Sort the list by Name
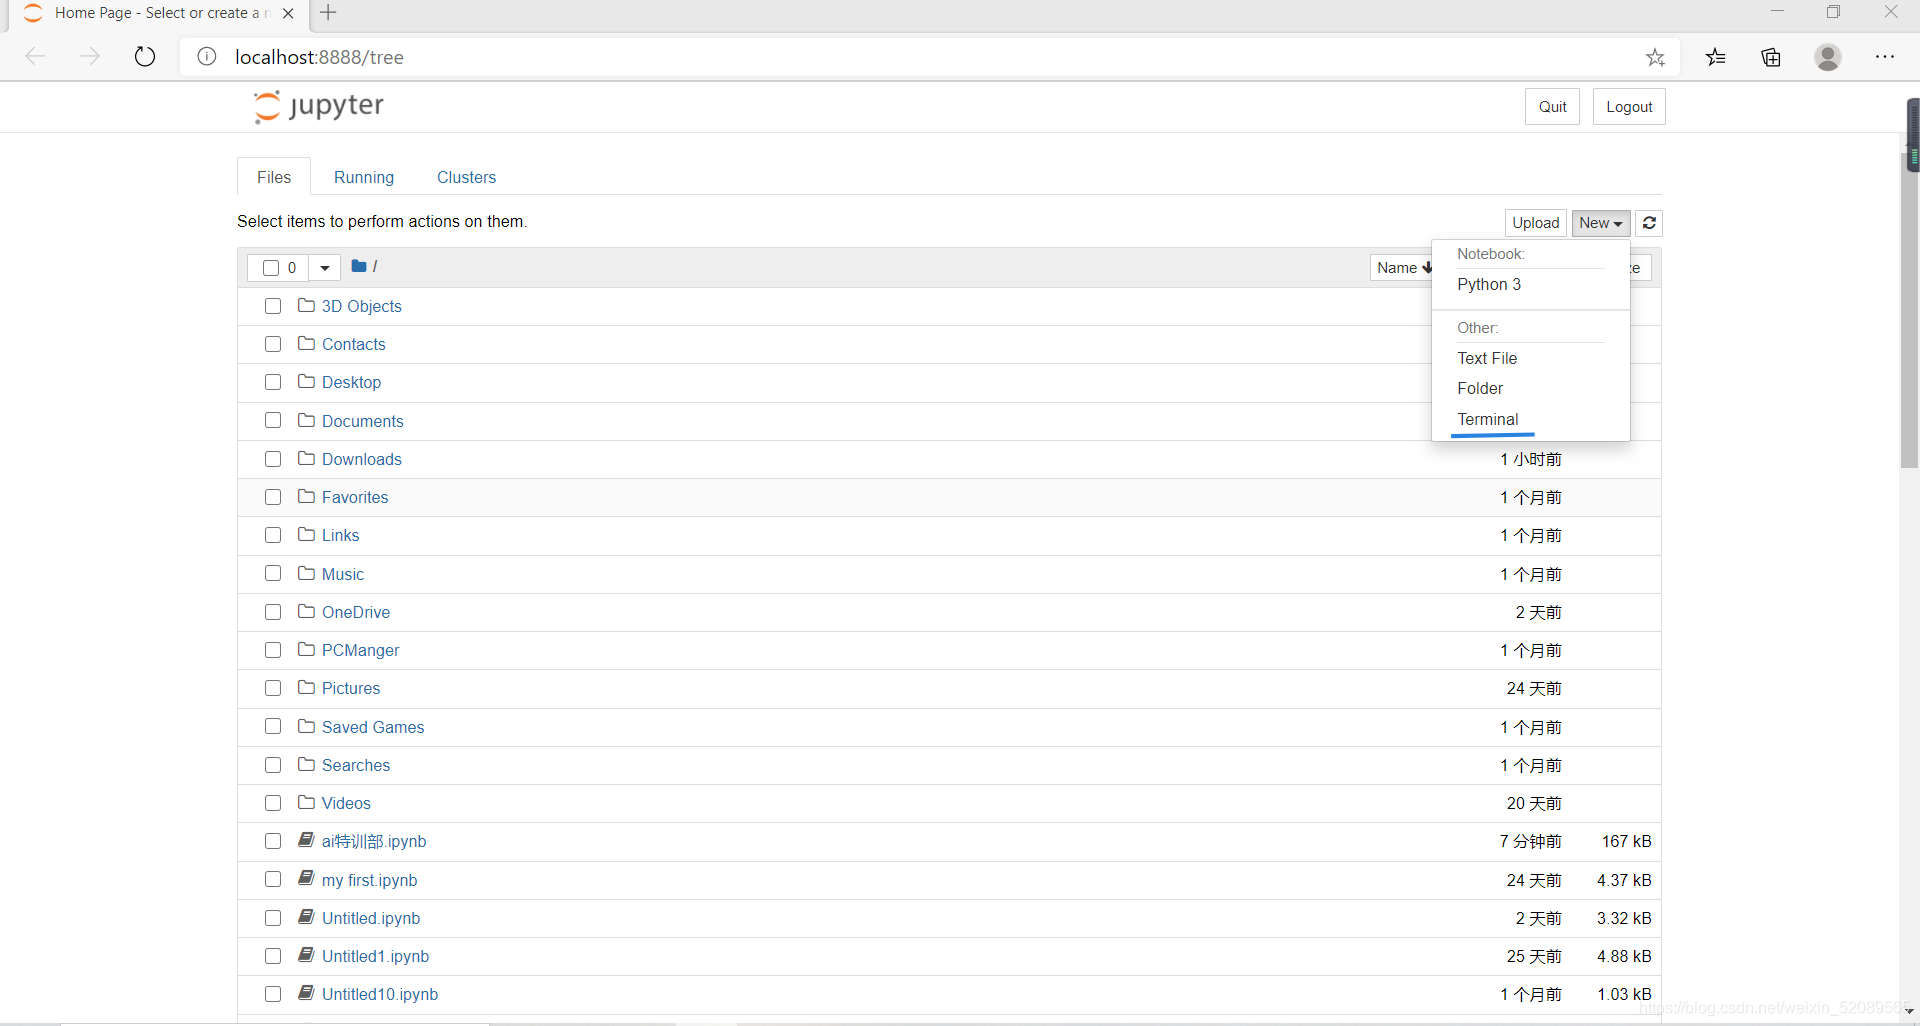Image resolution: width=1920 pixels, height=1026 pixels. pos(1403,268)
